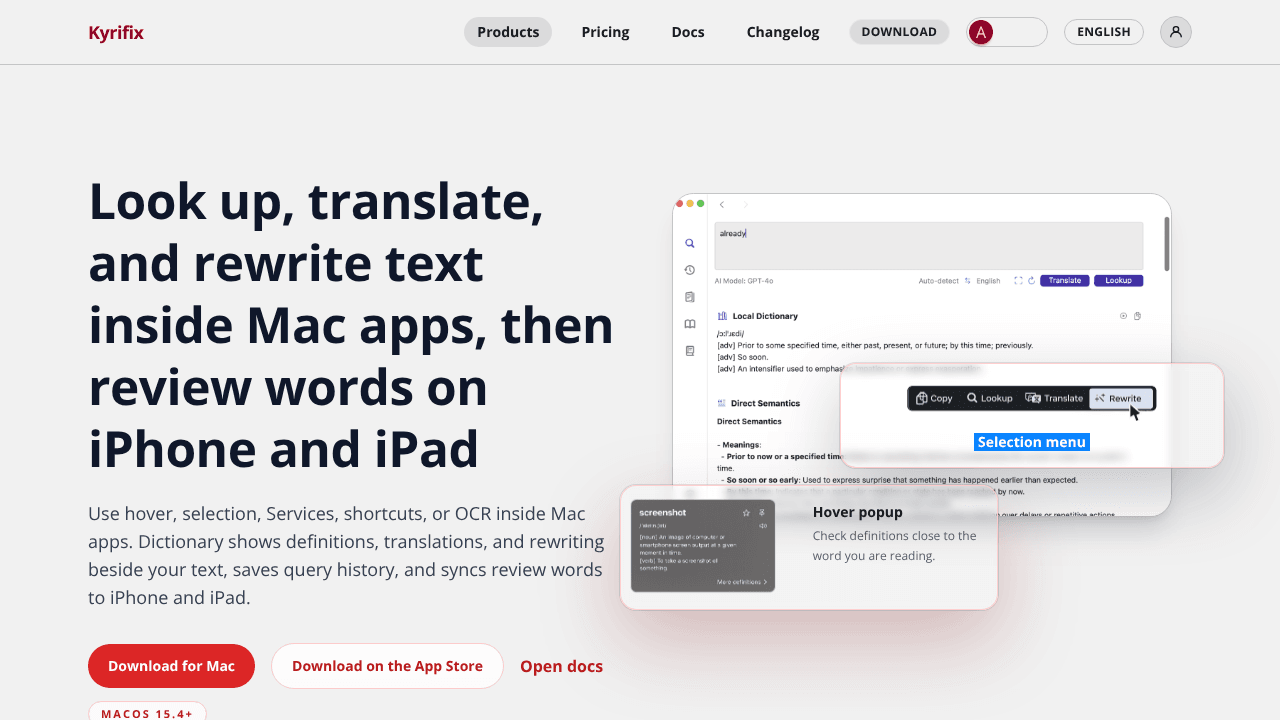The image size is (1280, 720).
Task: Open the ENGLISH language selector
Action: click(1104, 32)
